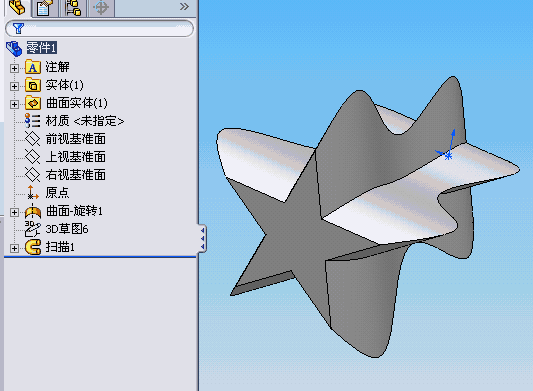Switch to the ConfigurationManager tab
533x391 pixels.
(73, 7)
